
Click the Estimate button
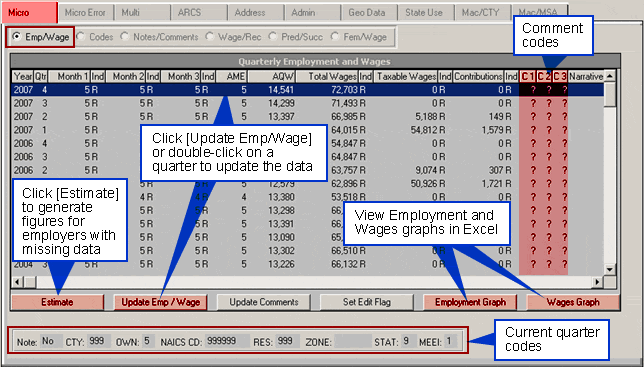click(57, 302)
